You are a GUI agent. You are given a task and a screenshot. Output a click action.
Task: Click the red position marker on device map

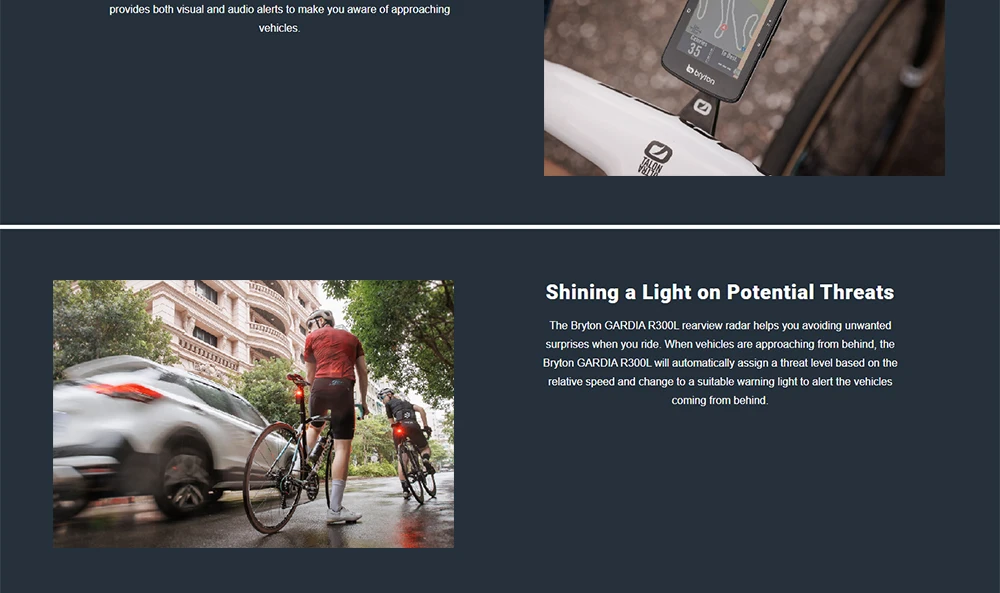tap(723, 28)
